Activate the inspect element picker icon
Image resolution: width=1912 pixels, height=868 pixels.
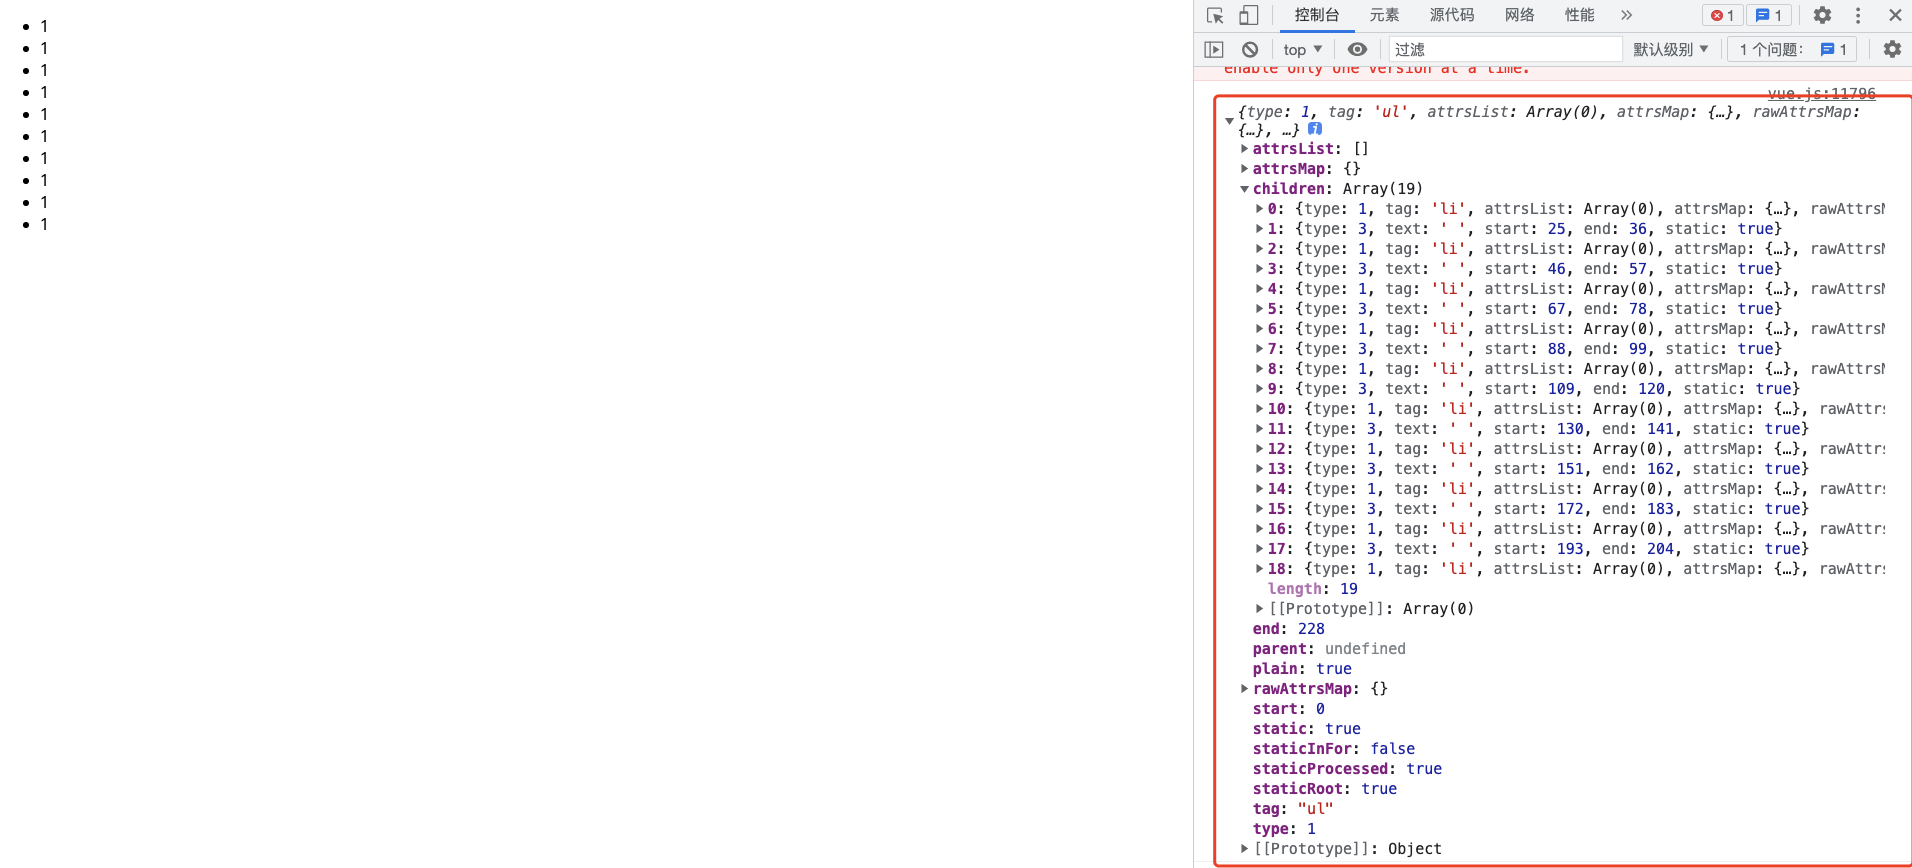(x=1215, y=15)
